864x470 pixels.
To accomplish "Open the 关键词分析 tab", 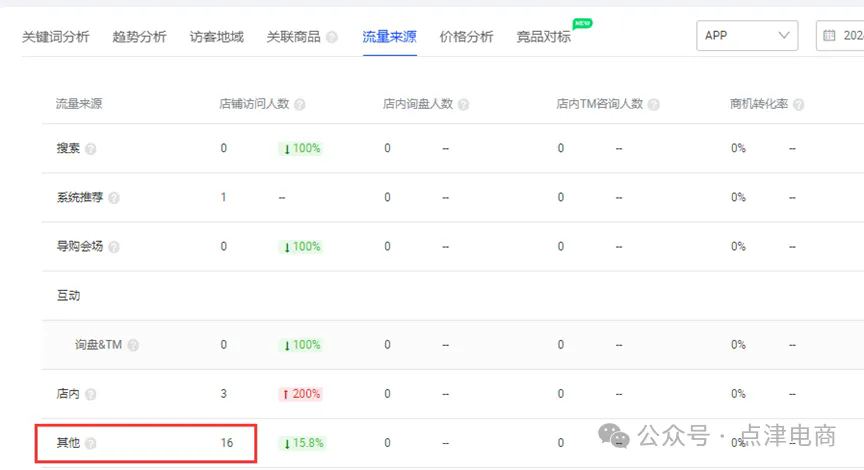I will [x=56, y=37].
